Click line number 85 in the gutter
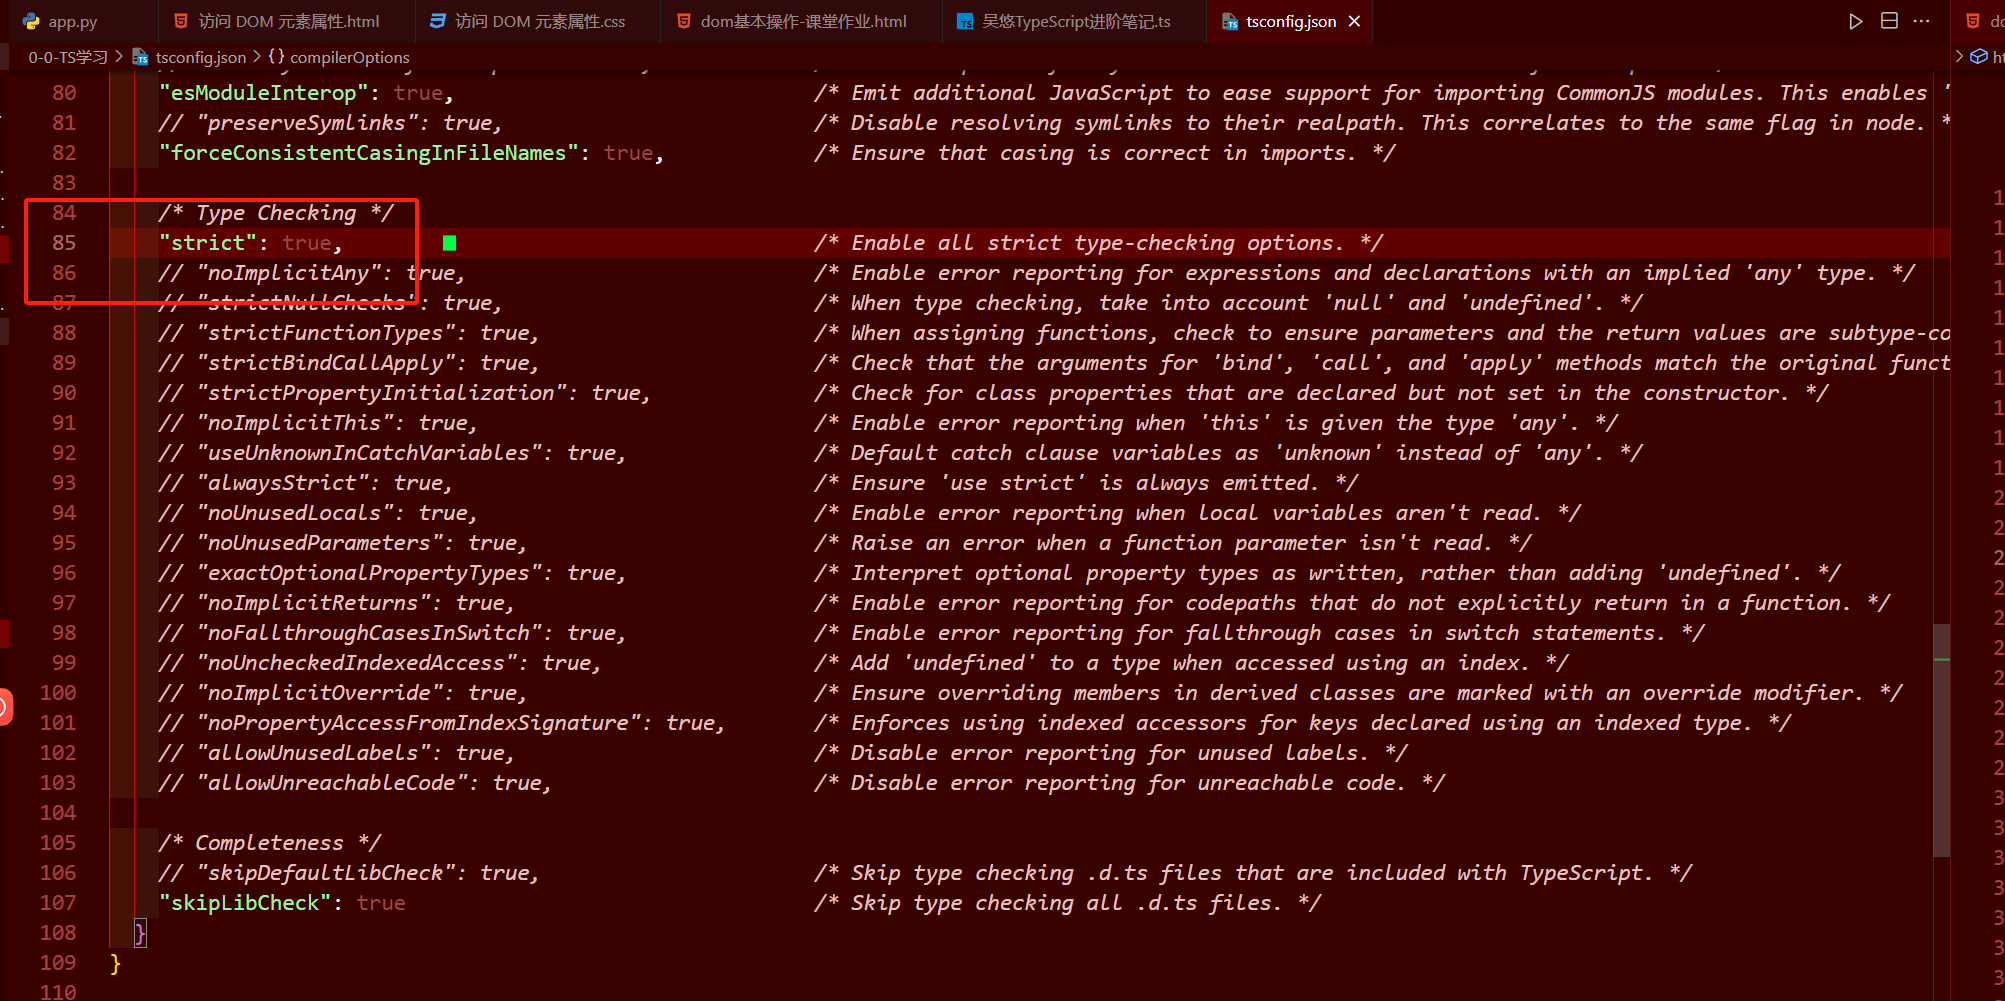The image size is (2005, 1001). point(64,243)
